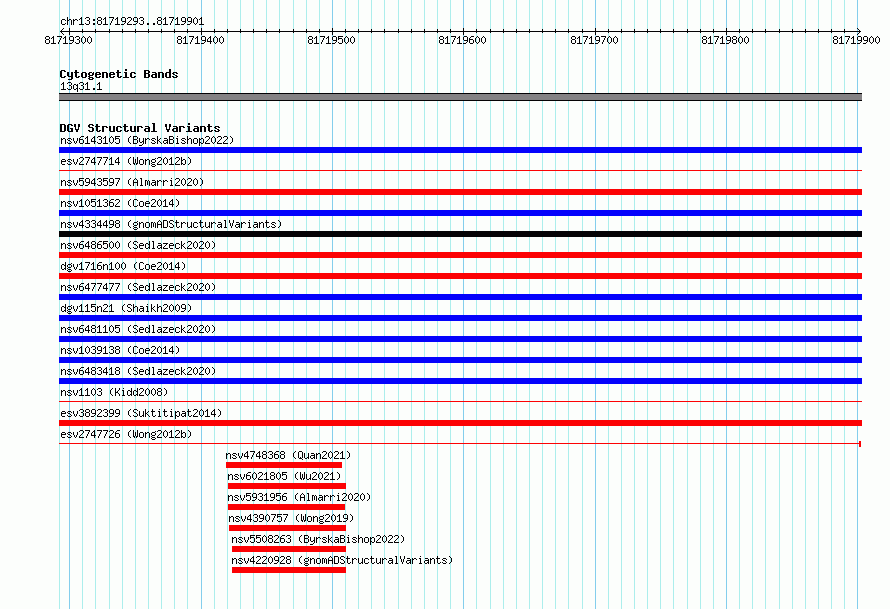The height and width of the screenshot is (609, 890).
Task: Select the short red bar under nsv5931956
Action: click(286, 507)
